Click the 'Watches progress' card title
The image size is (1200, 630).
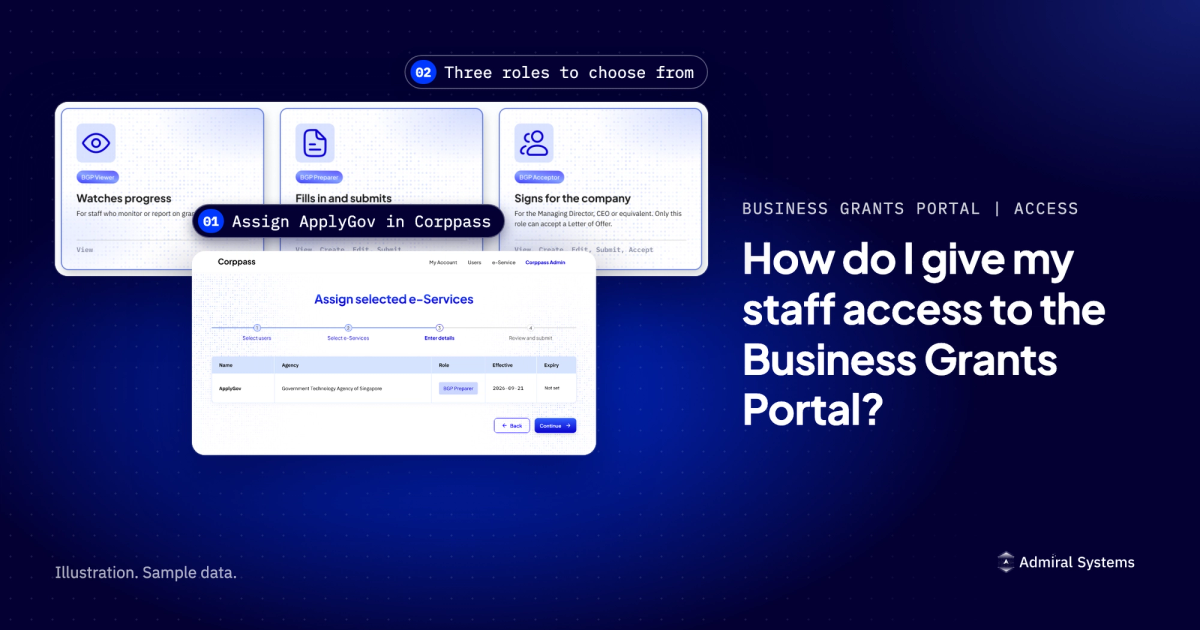(124, 199)
